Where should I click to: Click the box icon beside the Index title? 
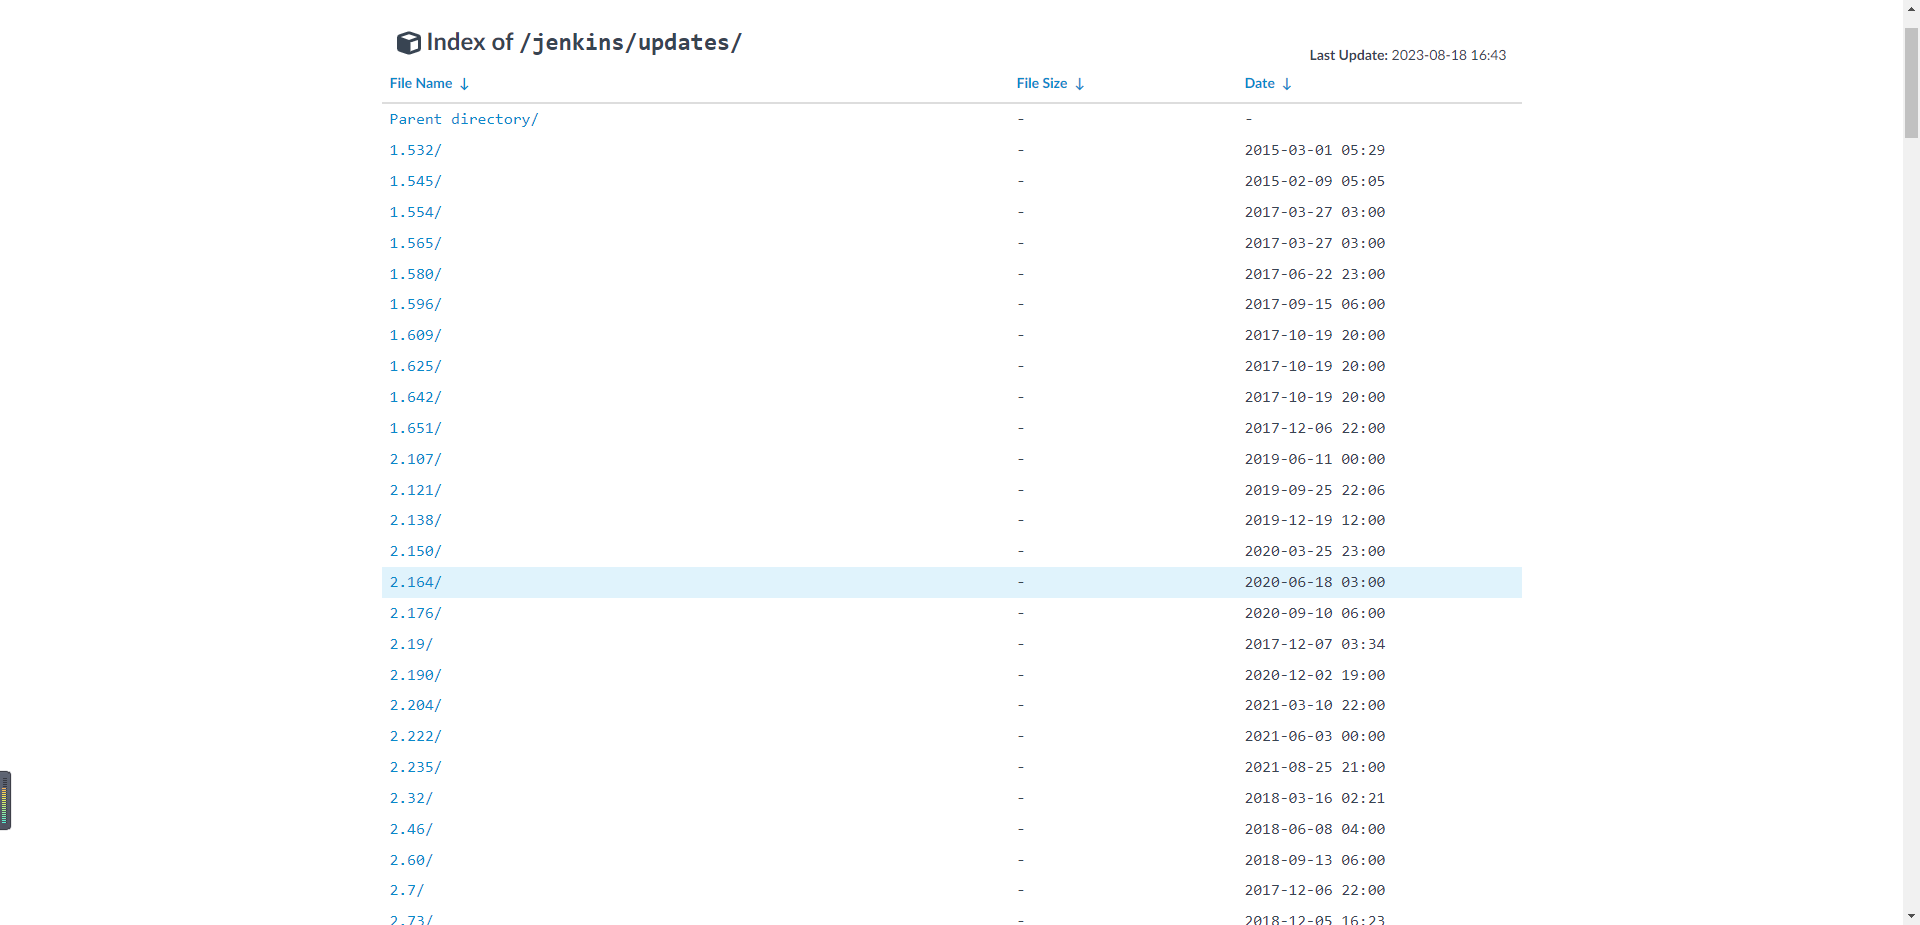coord(408,42)
